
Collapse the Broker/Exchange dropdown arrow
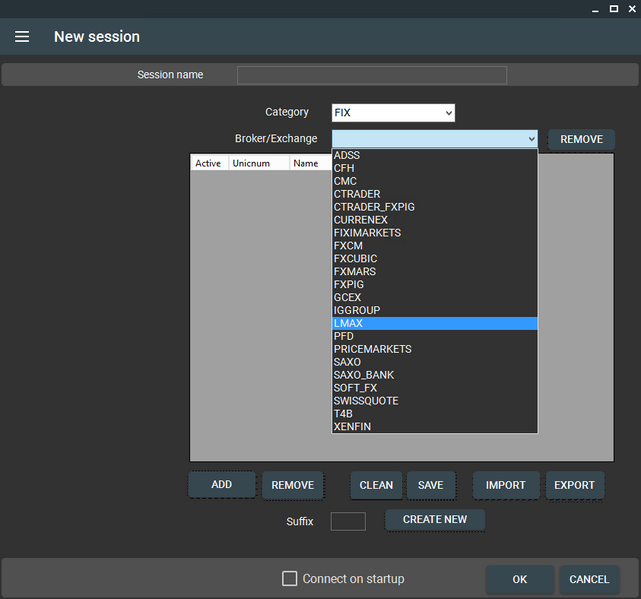point(529,139)
